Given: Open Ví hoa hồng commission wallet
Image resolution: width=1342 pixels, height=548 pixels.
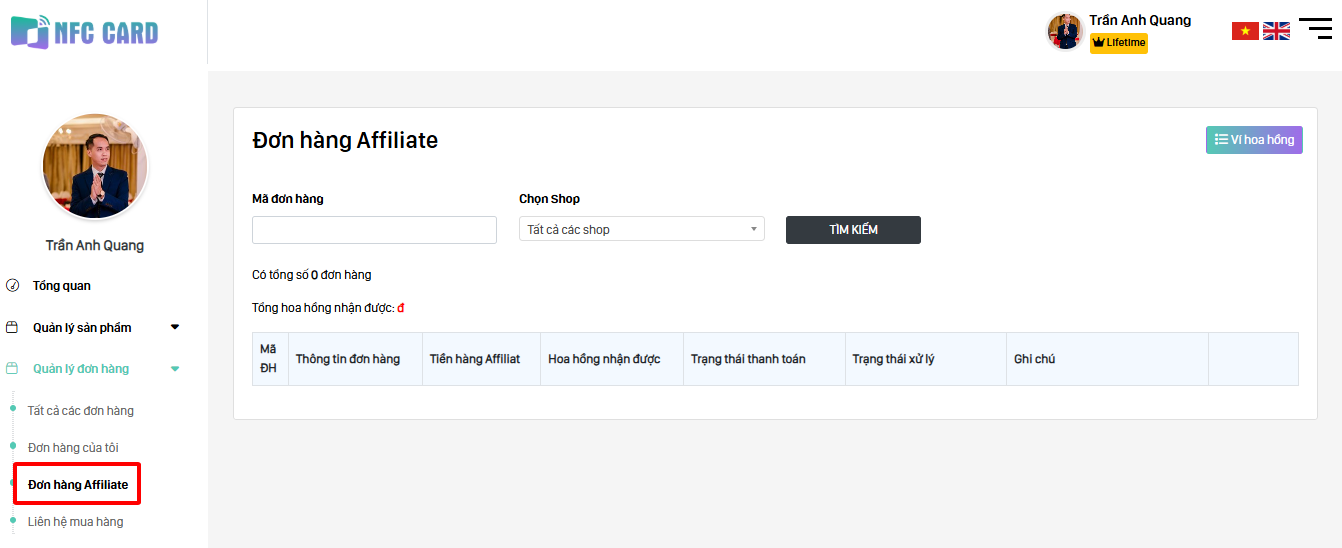Looking at the screenshot, I should [x=1254, y=140].
